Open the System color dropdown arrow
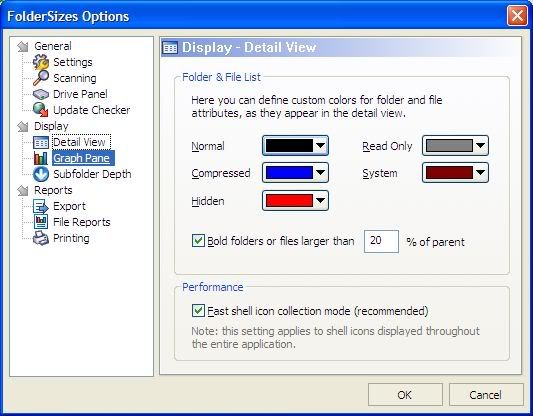Screen dimensions: 533x416 [x=480, y=173]
